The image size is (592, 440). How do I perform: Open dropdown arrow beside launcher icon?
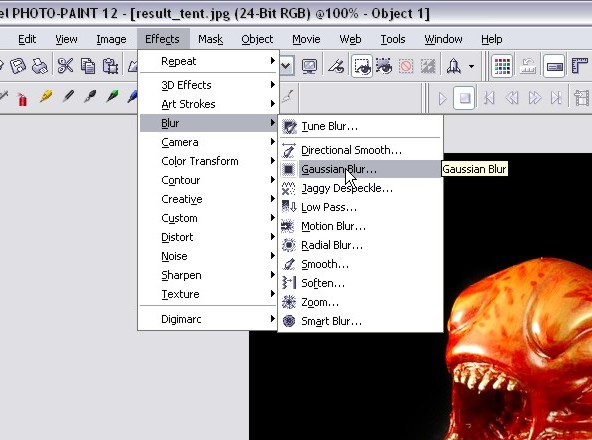[x=472, y=66]
